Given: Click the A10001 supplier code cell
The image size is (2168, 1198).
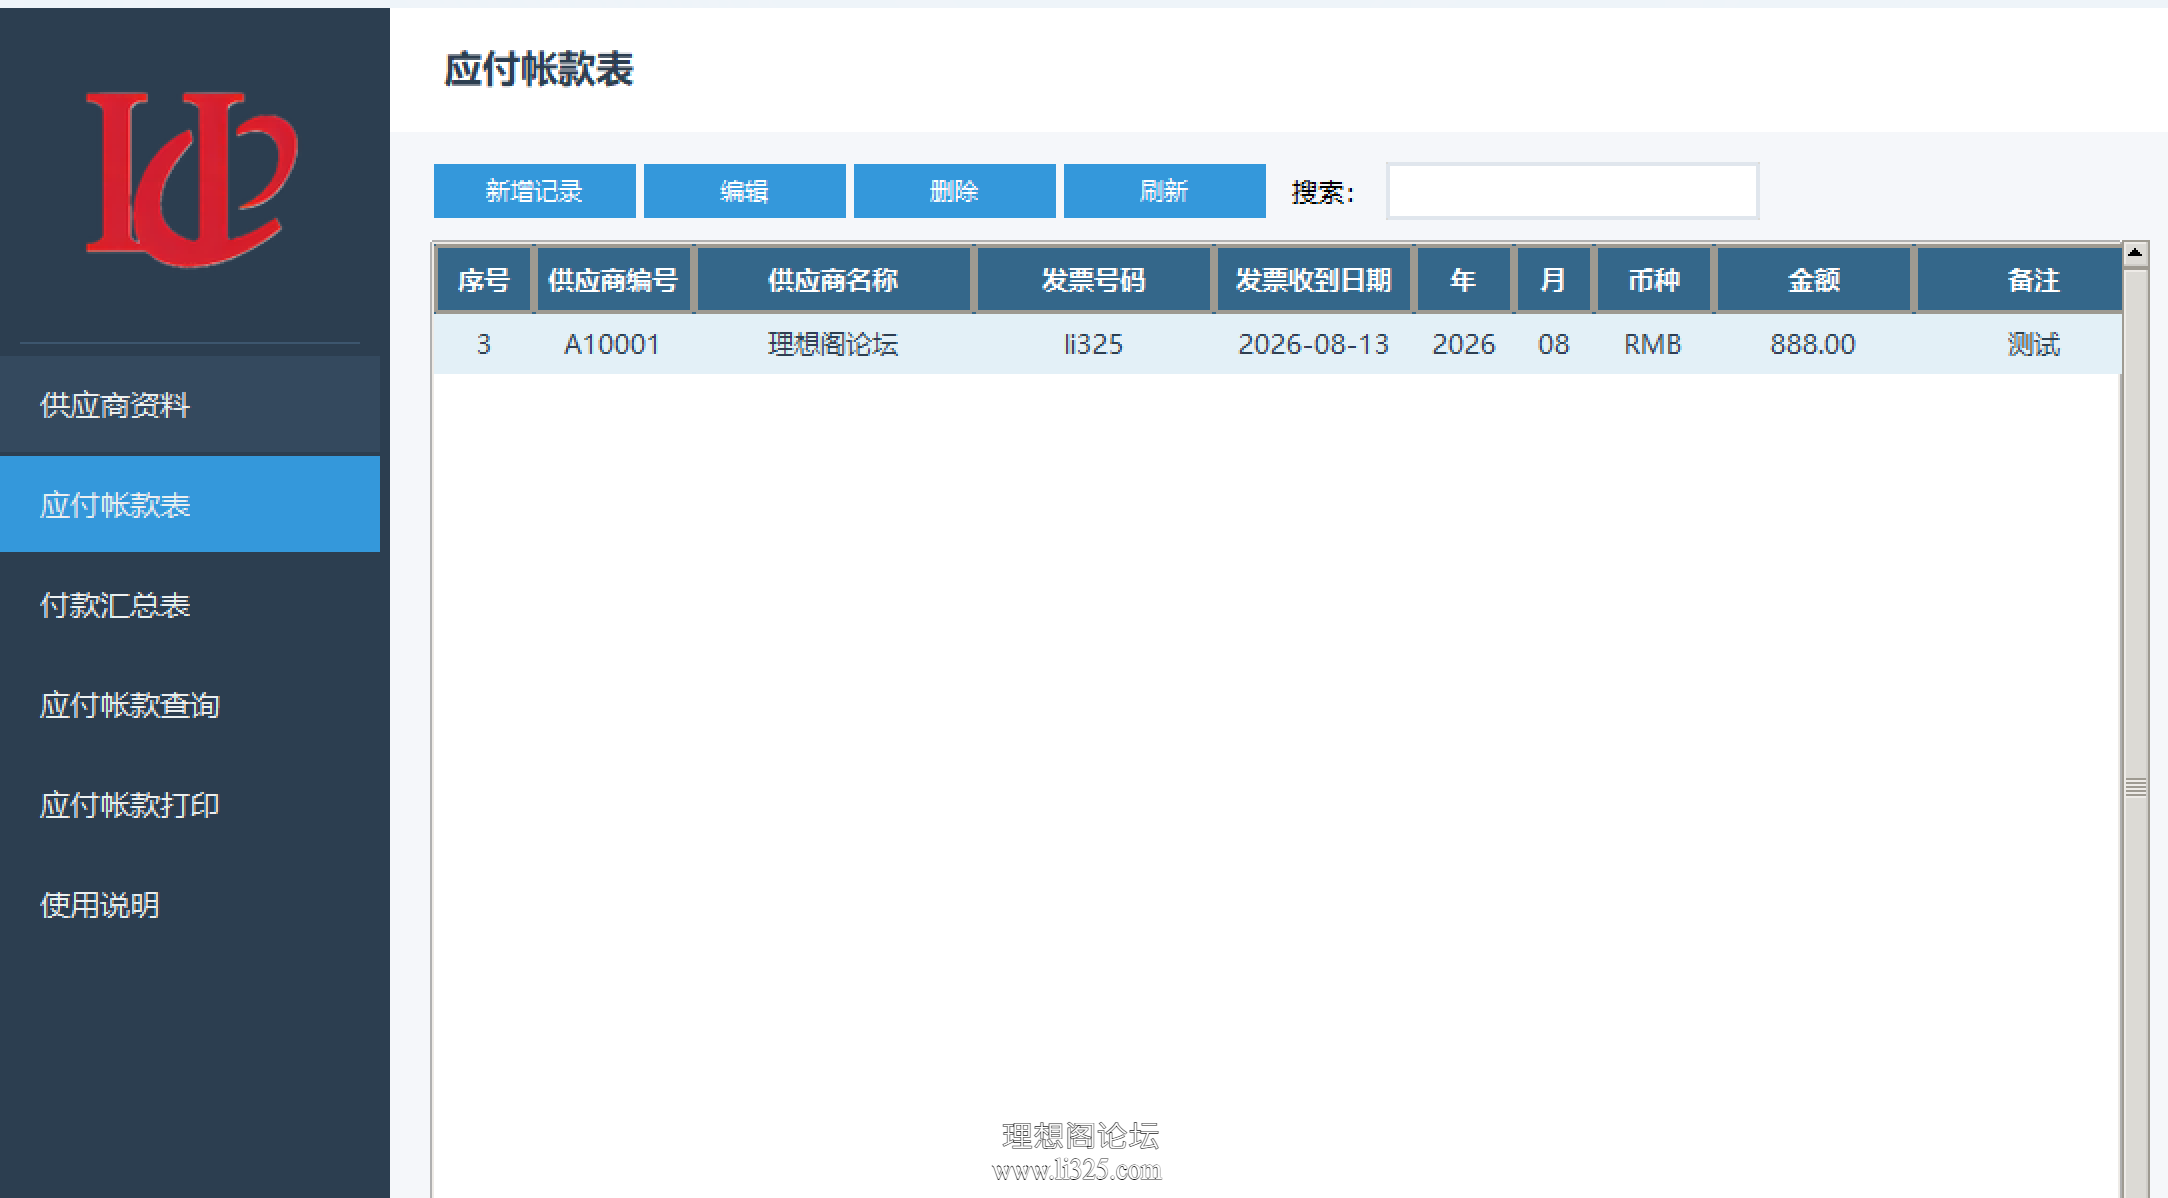Looking at the screenshot, I should tap(613, 344).
